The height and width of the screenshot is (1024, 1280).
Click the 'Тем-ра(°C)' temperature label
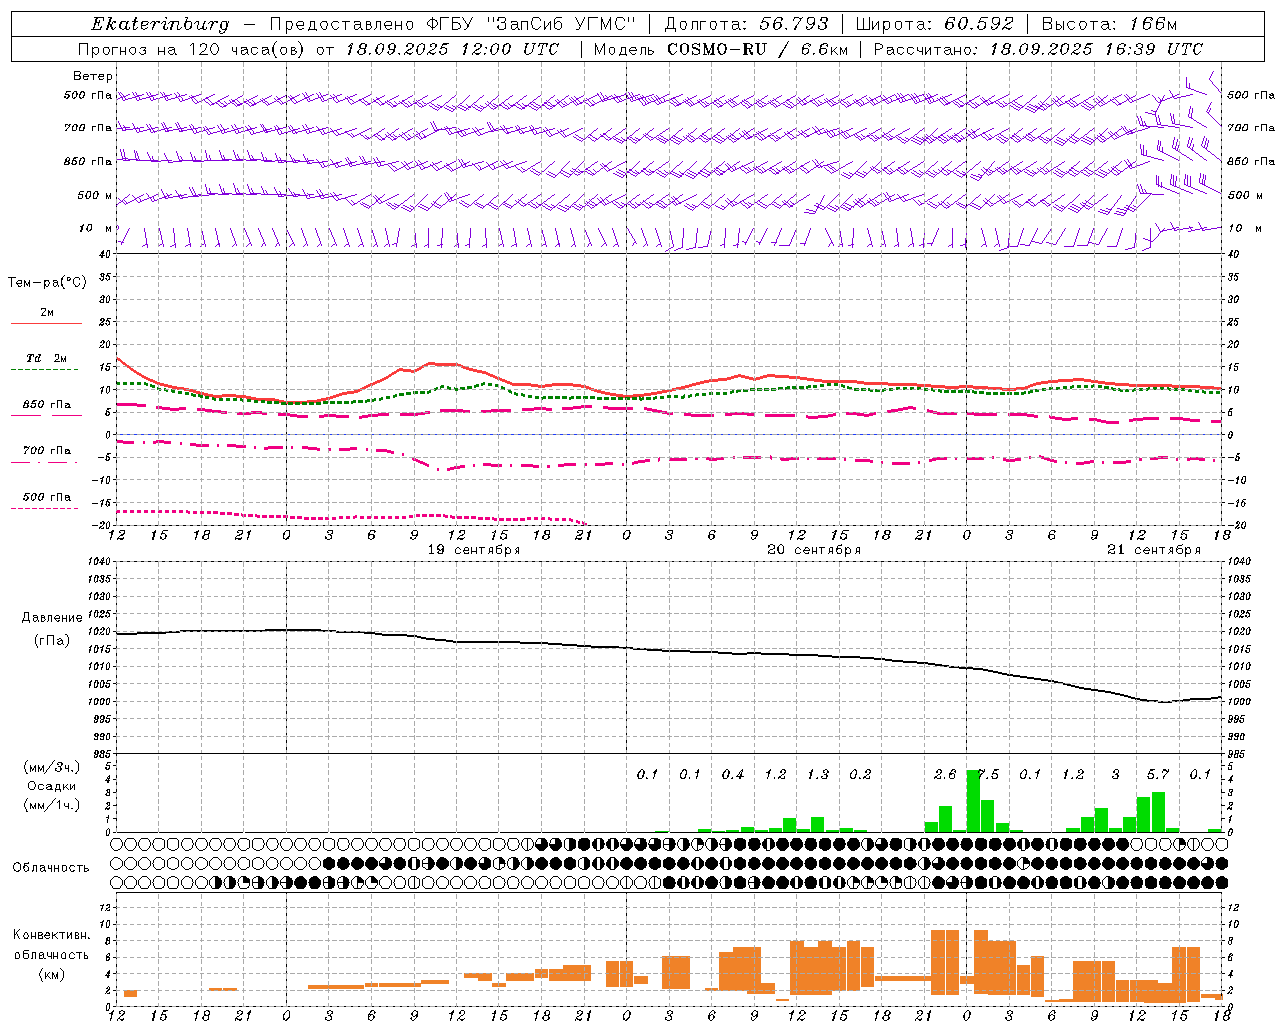click(48, 283)
